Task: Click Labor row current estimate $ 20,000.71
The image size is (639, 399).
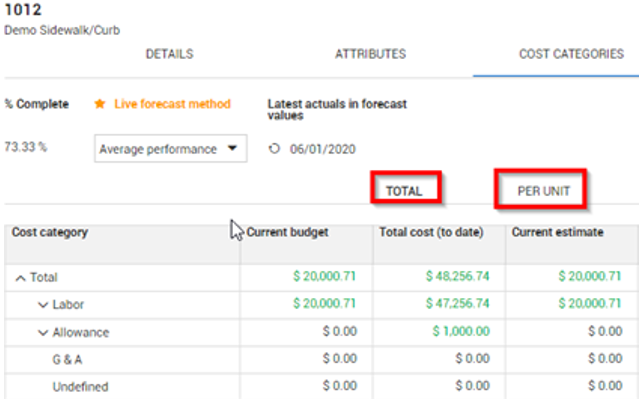Action: [590, 303]
